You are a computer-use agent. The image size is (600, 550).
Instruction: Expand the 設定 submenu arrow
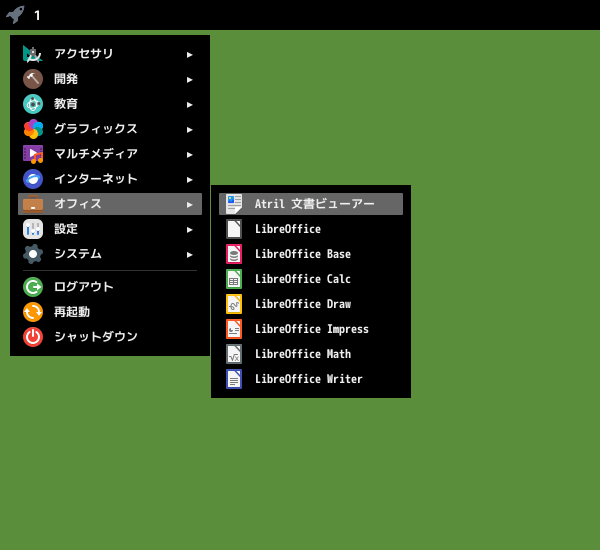coord(189,230)
